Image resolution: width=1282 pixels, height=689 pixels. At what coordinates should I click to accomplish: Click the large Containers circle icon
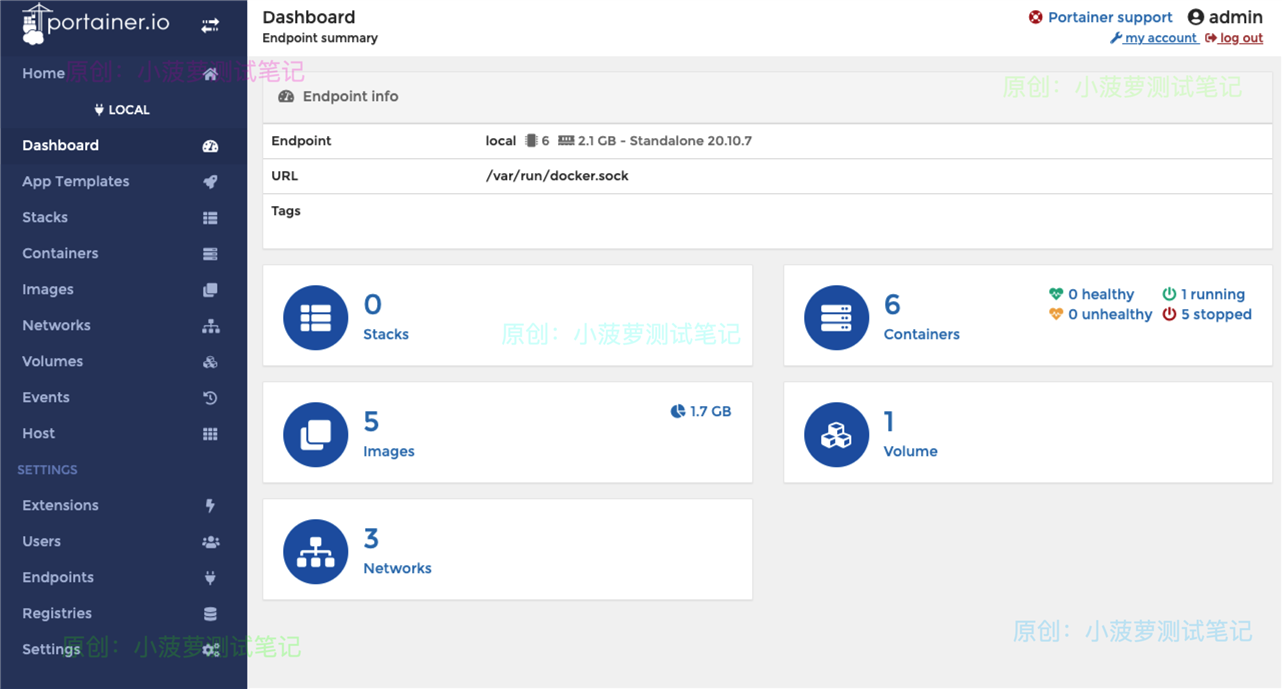(x=836, y=318)
